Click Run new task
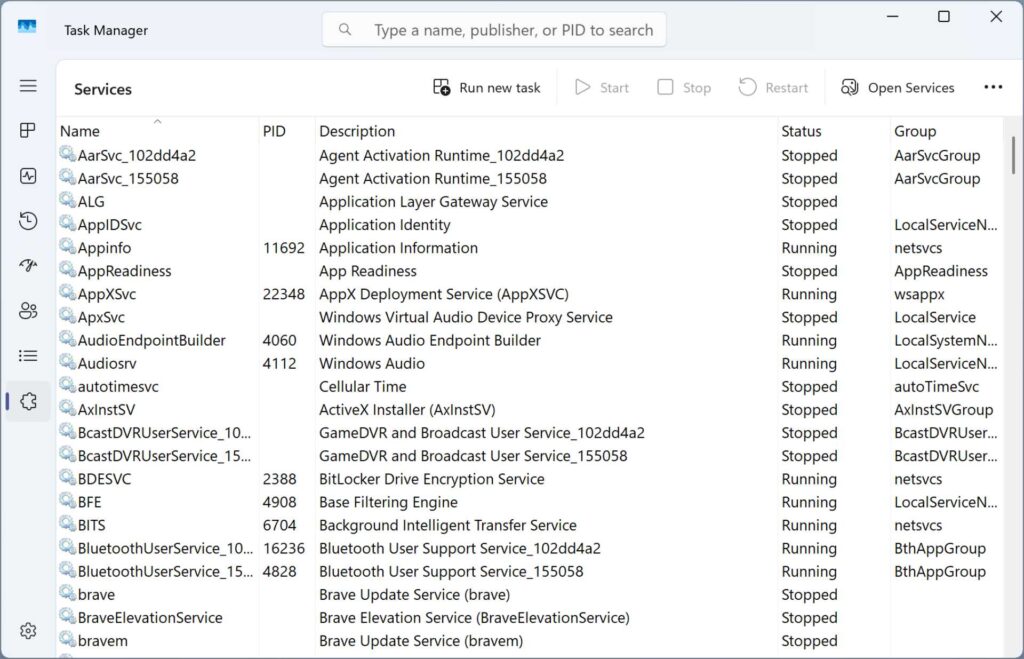 coord(487,87)
